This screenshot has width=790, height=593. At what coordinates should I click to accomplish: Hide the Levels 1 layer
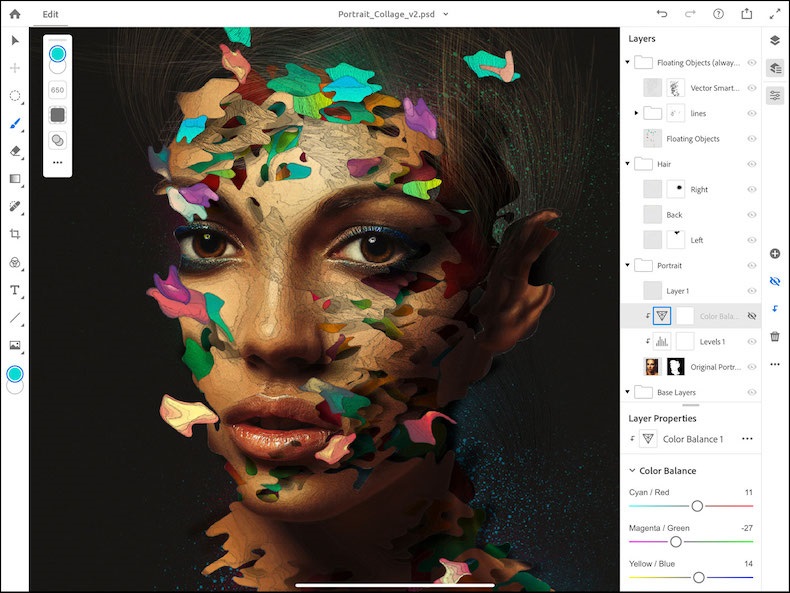coord(752,342)
